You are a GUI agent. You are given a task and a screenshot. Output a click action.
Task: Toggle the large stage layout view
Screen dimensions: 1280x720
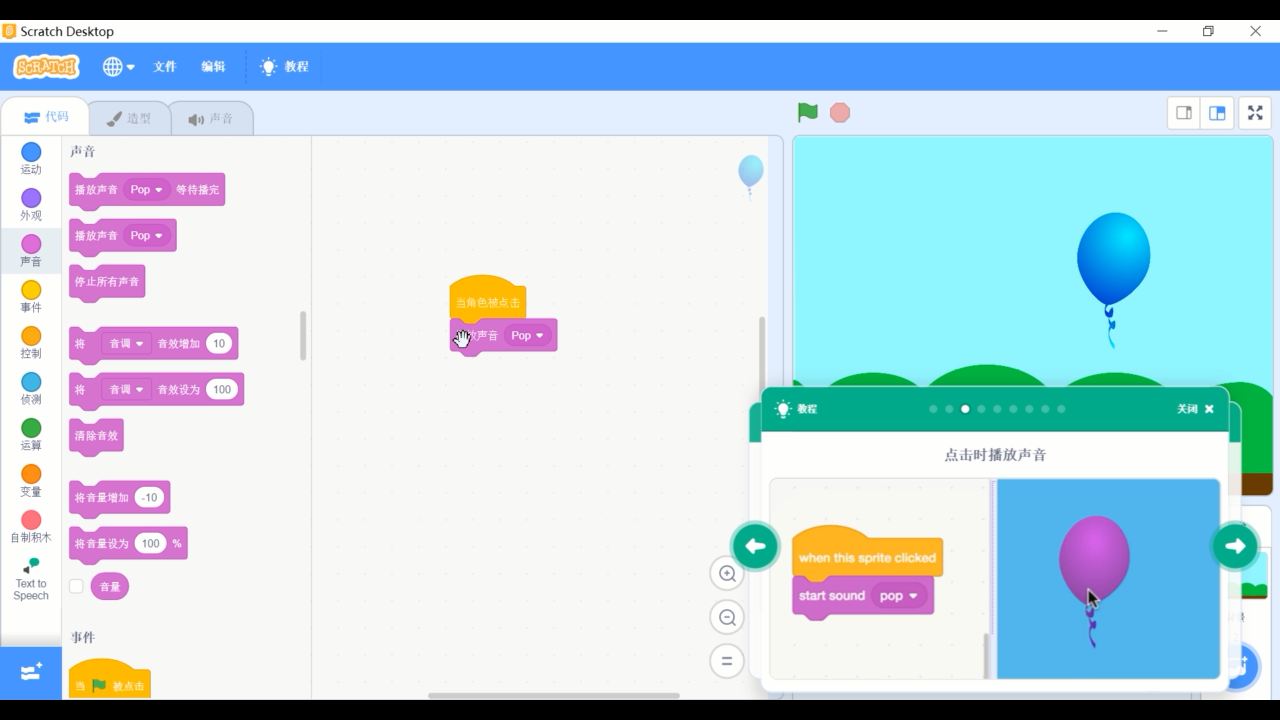click(x=1217, y=112)
